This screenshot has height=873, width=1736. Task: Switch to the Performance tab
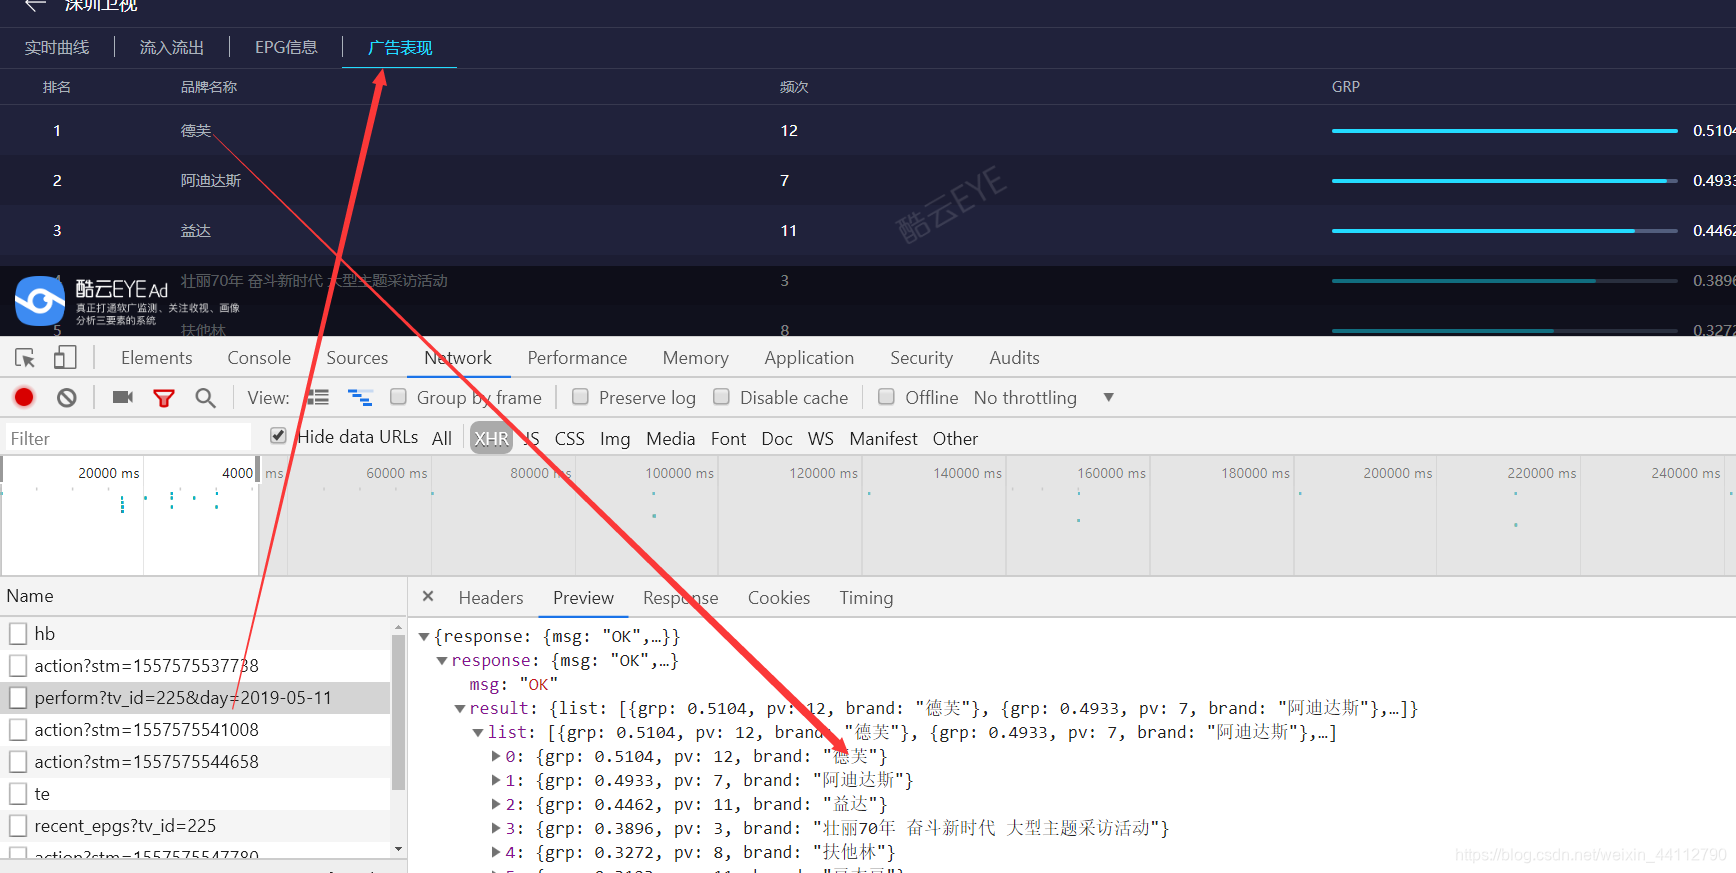tap(577, 358)
